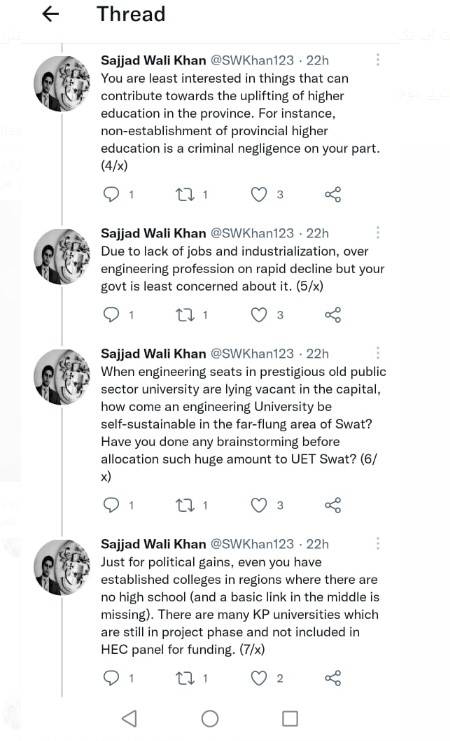450x741 pixels.
Task: Open three-dot menu on the (7/x) tweet
Action: pyautogui.click(x=378, y=543)
